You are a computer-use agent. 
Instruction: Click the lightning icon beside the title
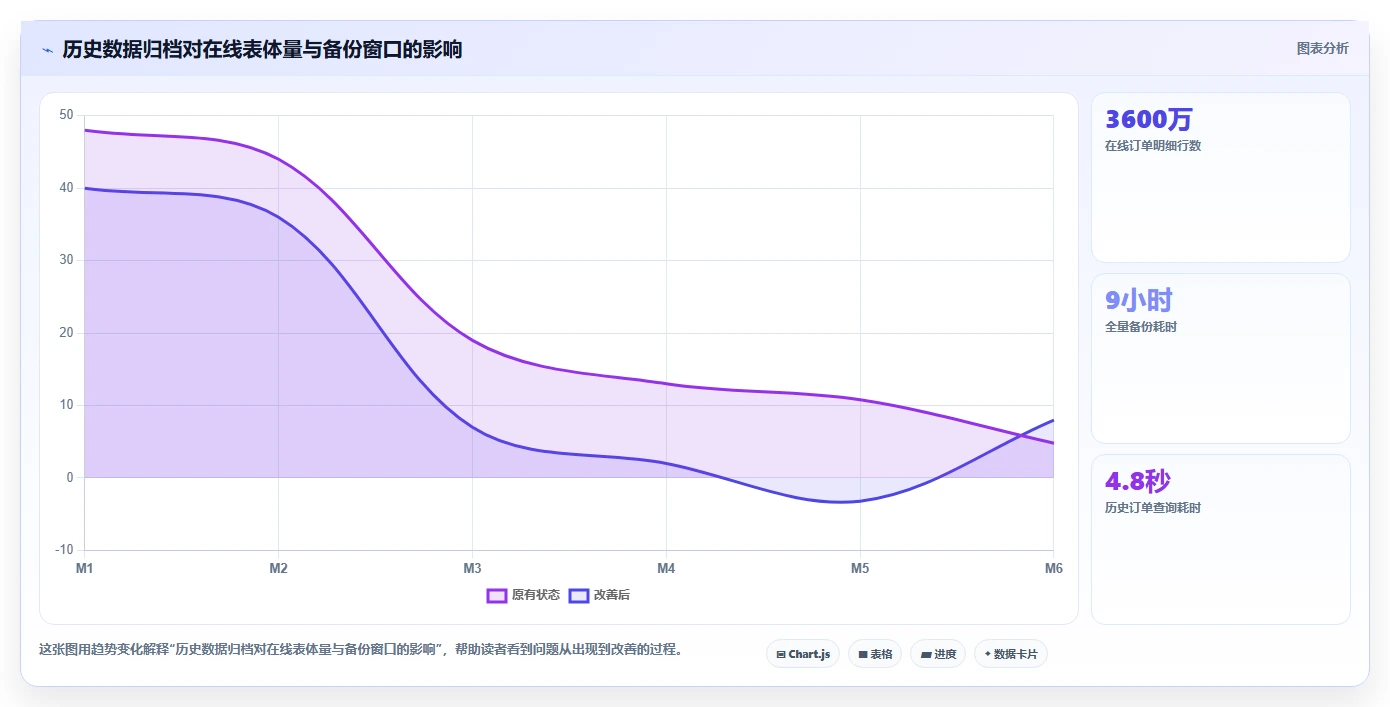coord(47,49)
